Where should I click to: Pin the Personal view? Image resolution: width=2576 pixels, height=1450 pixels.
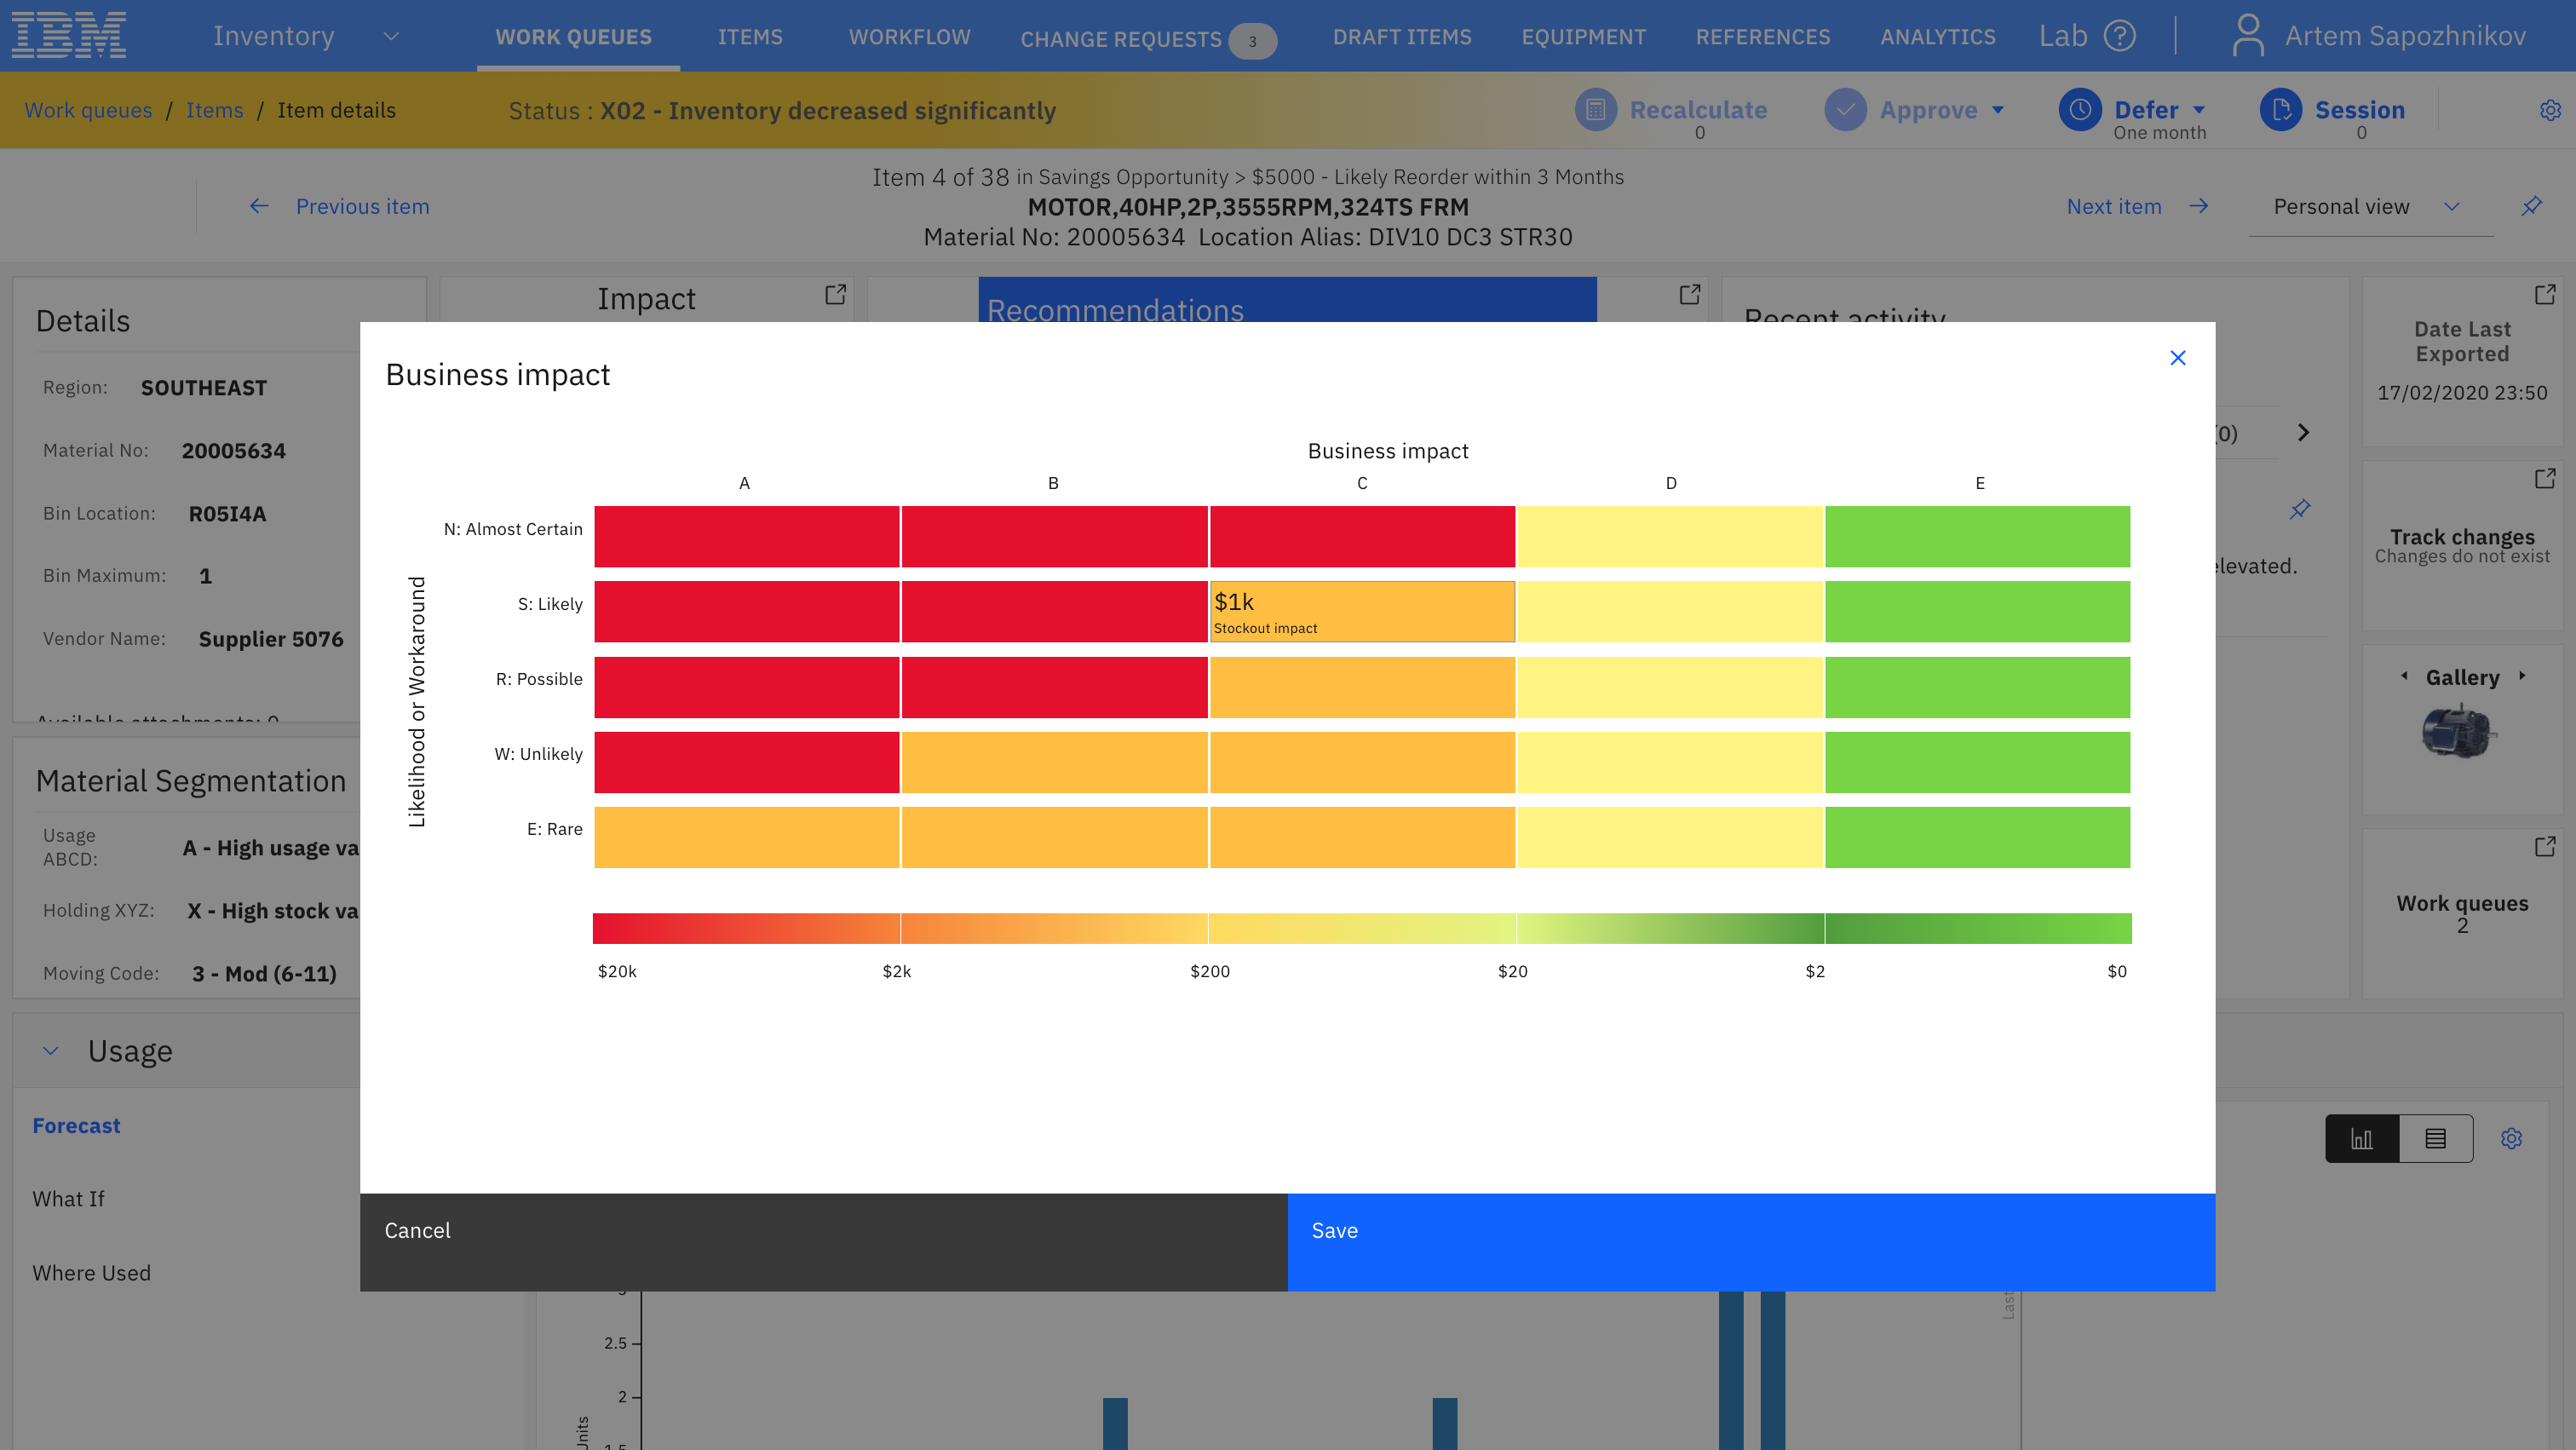[x=2531, y=206]
